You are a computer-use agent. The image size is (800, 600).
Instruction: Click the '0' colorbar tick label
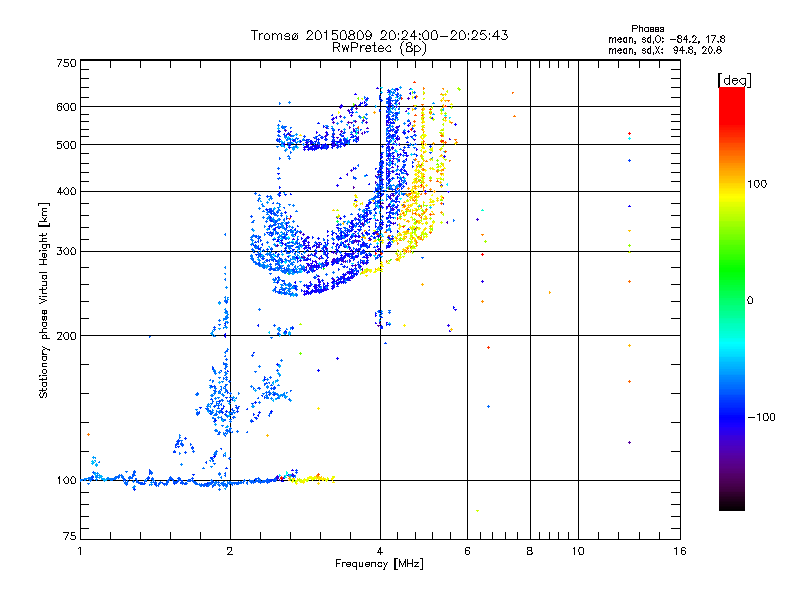(x=750, y=301)
